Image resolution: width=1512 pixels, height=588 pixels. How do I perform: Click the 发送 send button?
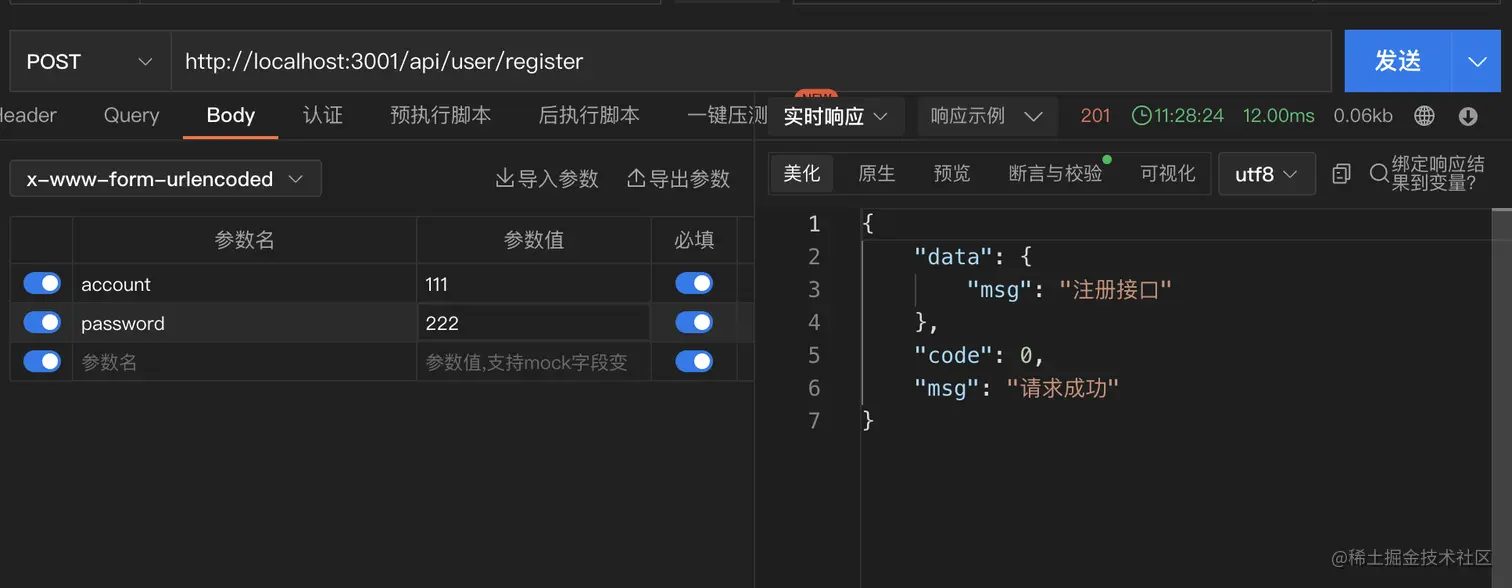[1398, 62]
